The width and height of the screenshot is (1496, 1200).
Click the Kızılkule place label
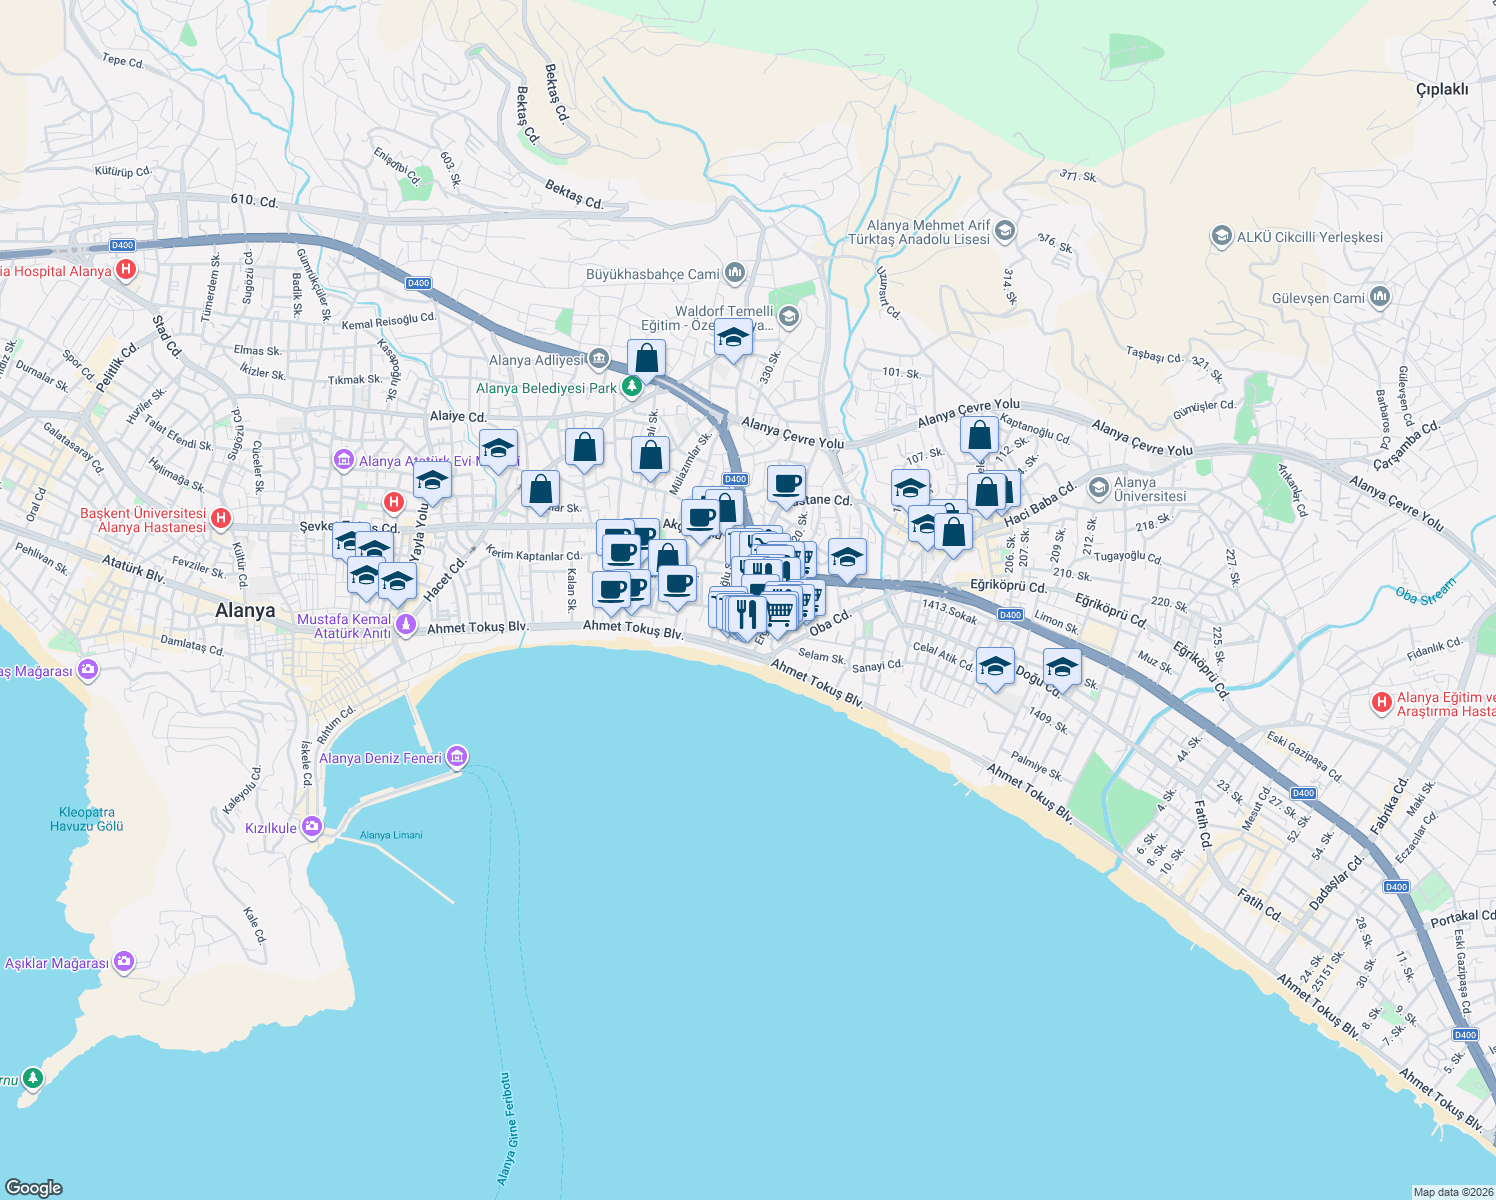coord(271,828)
